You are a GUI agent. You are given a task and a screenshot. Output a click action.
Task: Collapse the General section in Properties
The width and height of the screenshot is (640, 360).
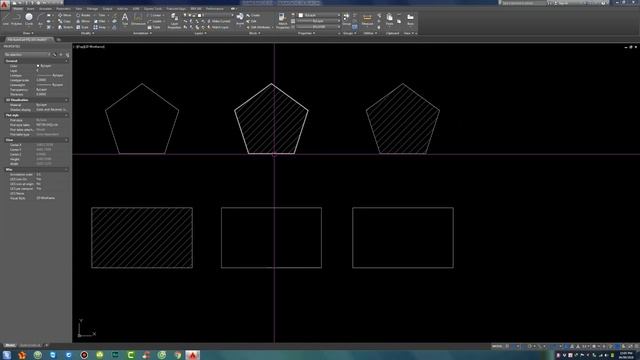click(x=66, y=61)
